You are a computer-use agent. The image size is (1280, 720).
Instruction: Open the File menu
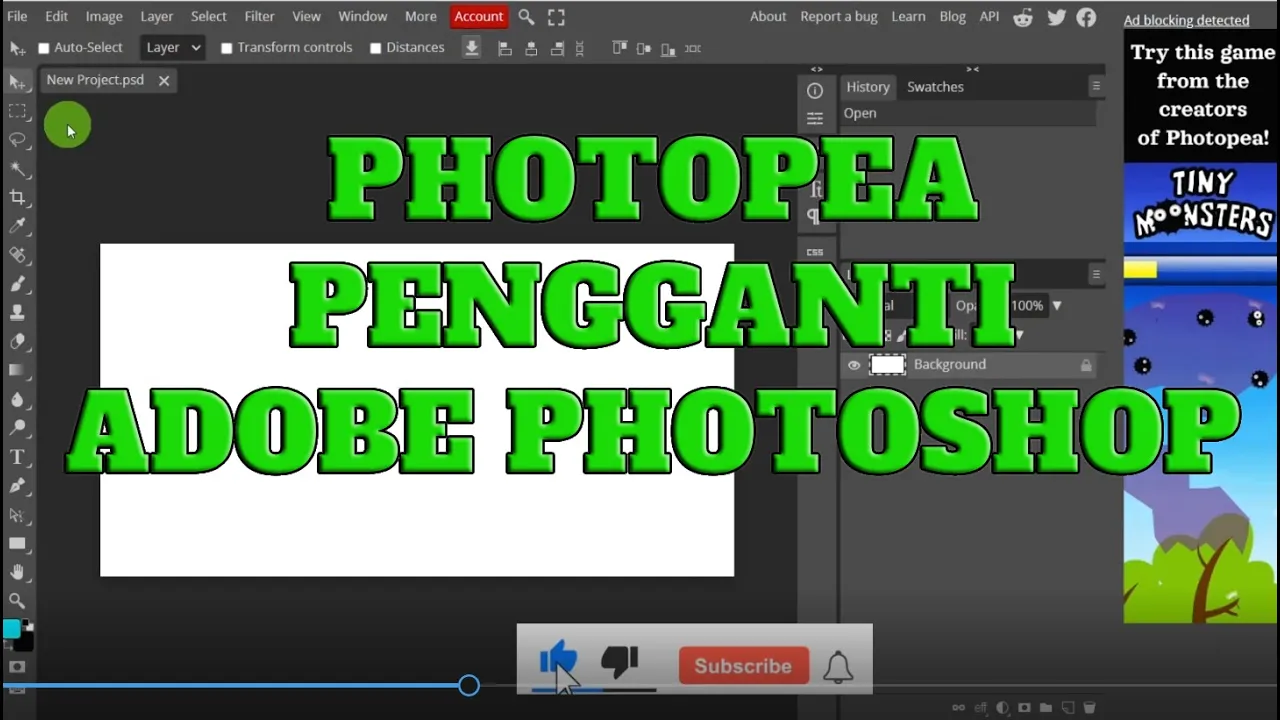17,16
